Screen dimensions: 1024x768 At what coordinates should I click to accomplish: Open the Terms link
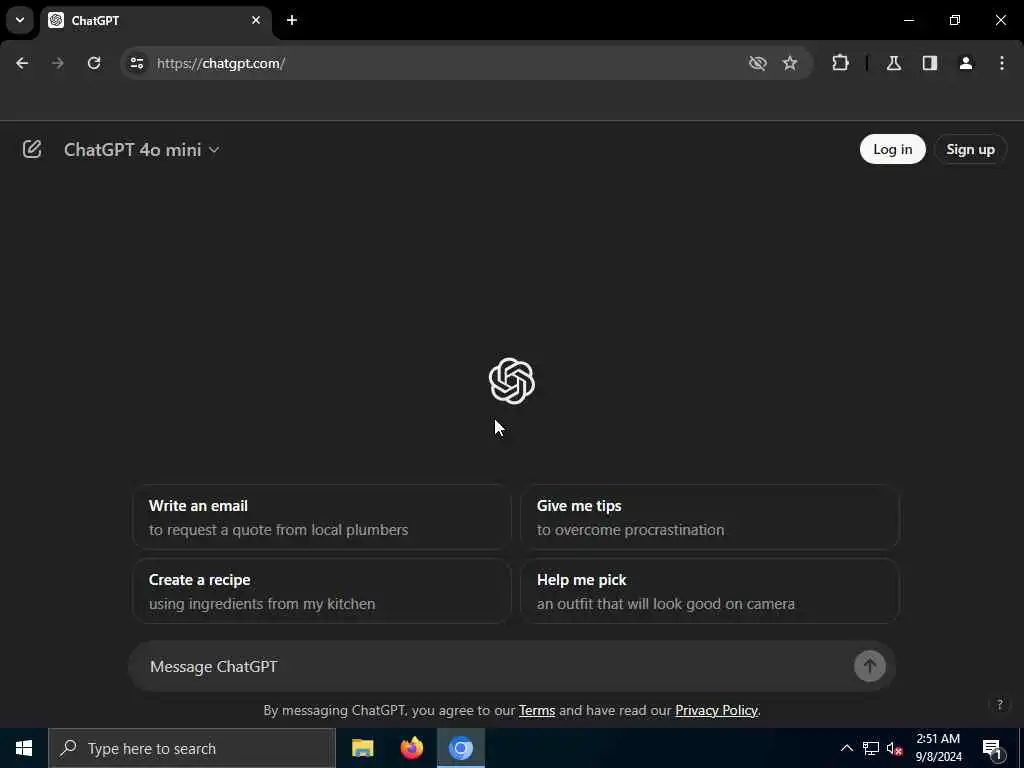click(x=537, y=710)
